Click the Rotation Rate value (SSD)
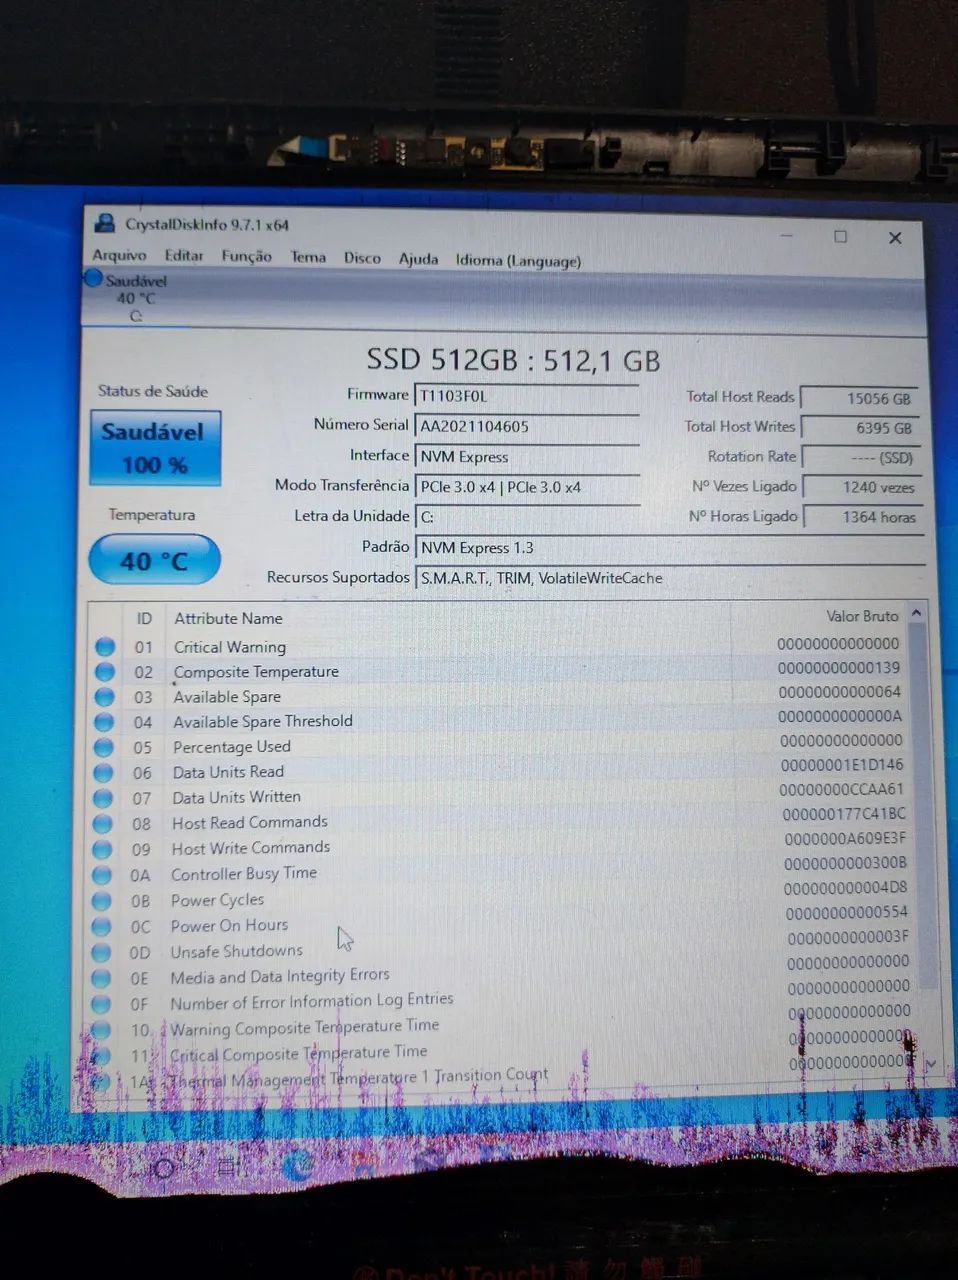This screenshot has width=958, height=1280. (x=860, y=458)
